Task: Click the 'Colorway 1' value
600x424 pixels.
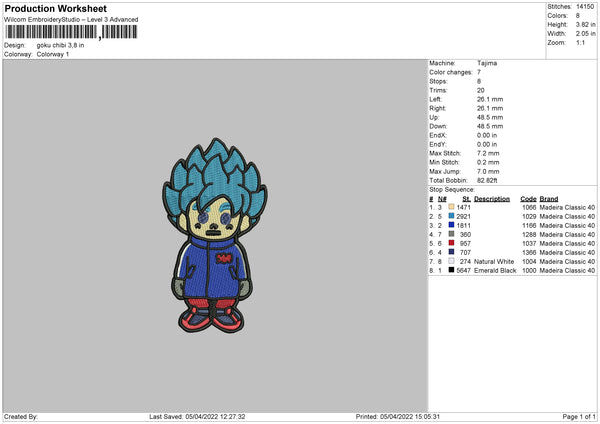Action: [x=53, y=54]
